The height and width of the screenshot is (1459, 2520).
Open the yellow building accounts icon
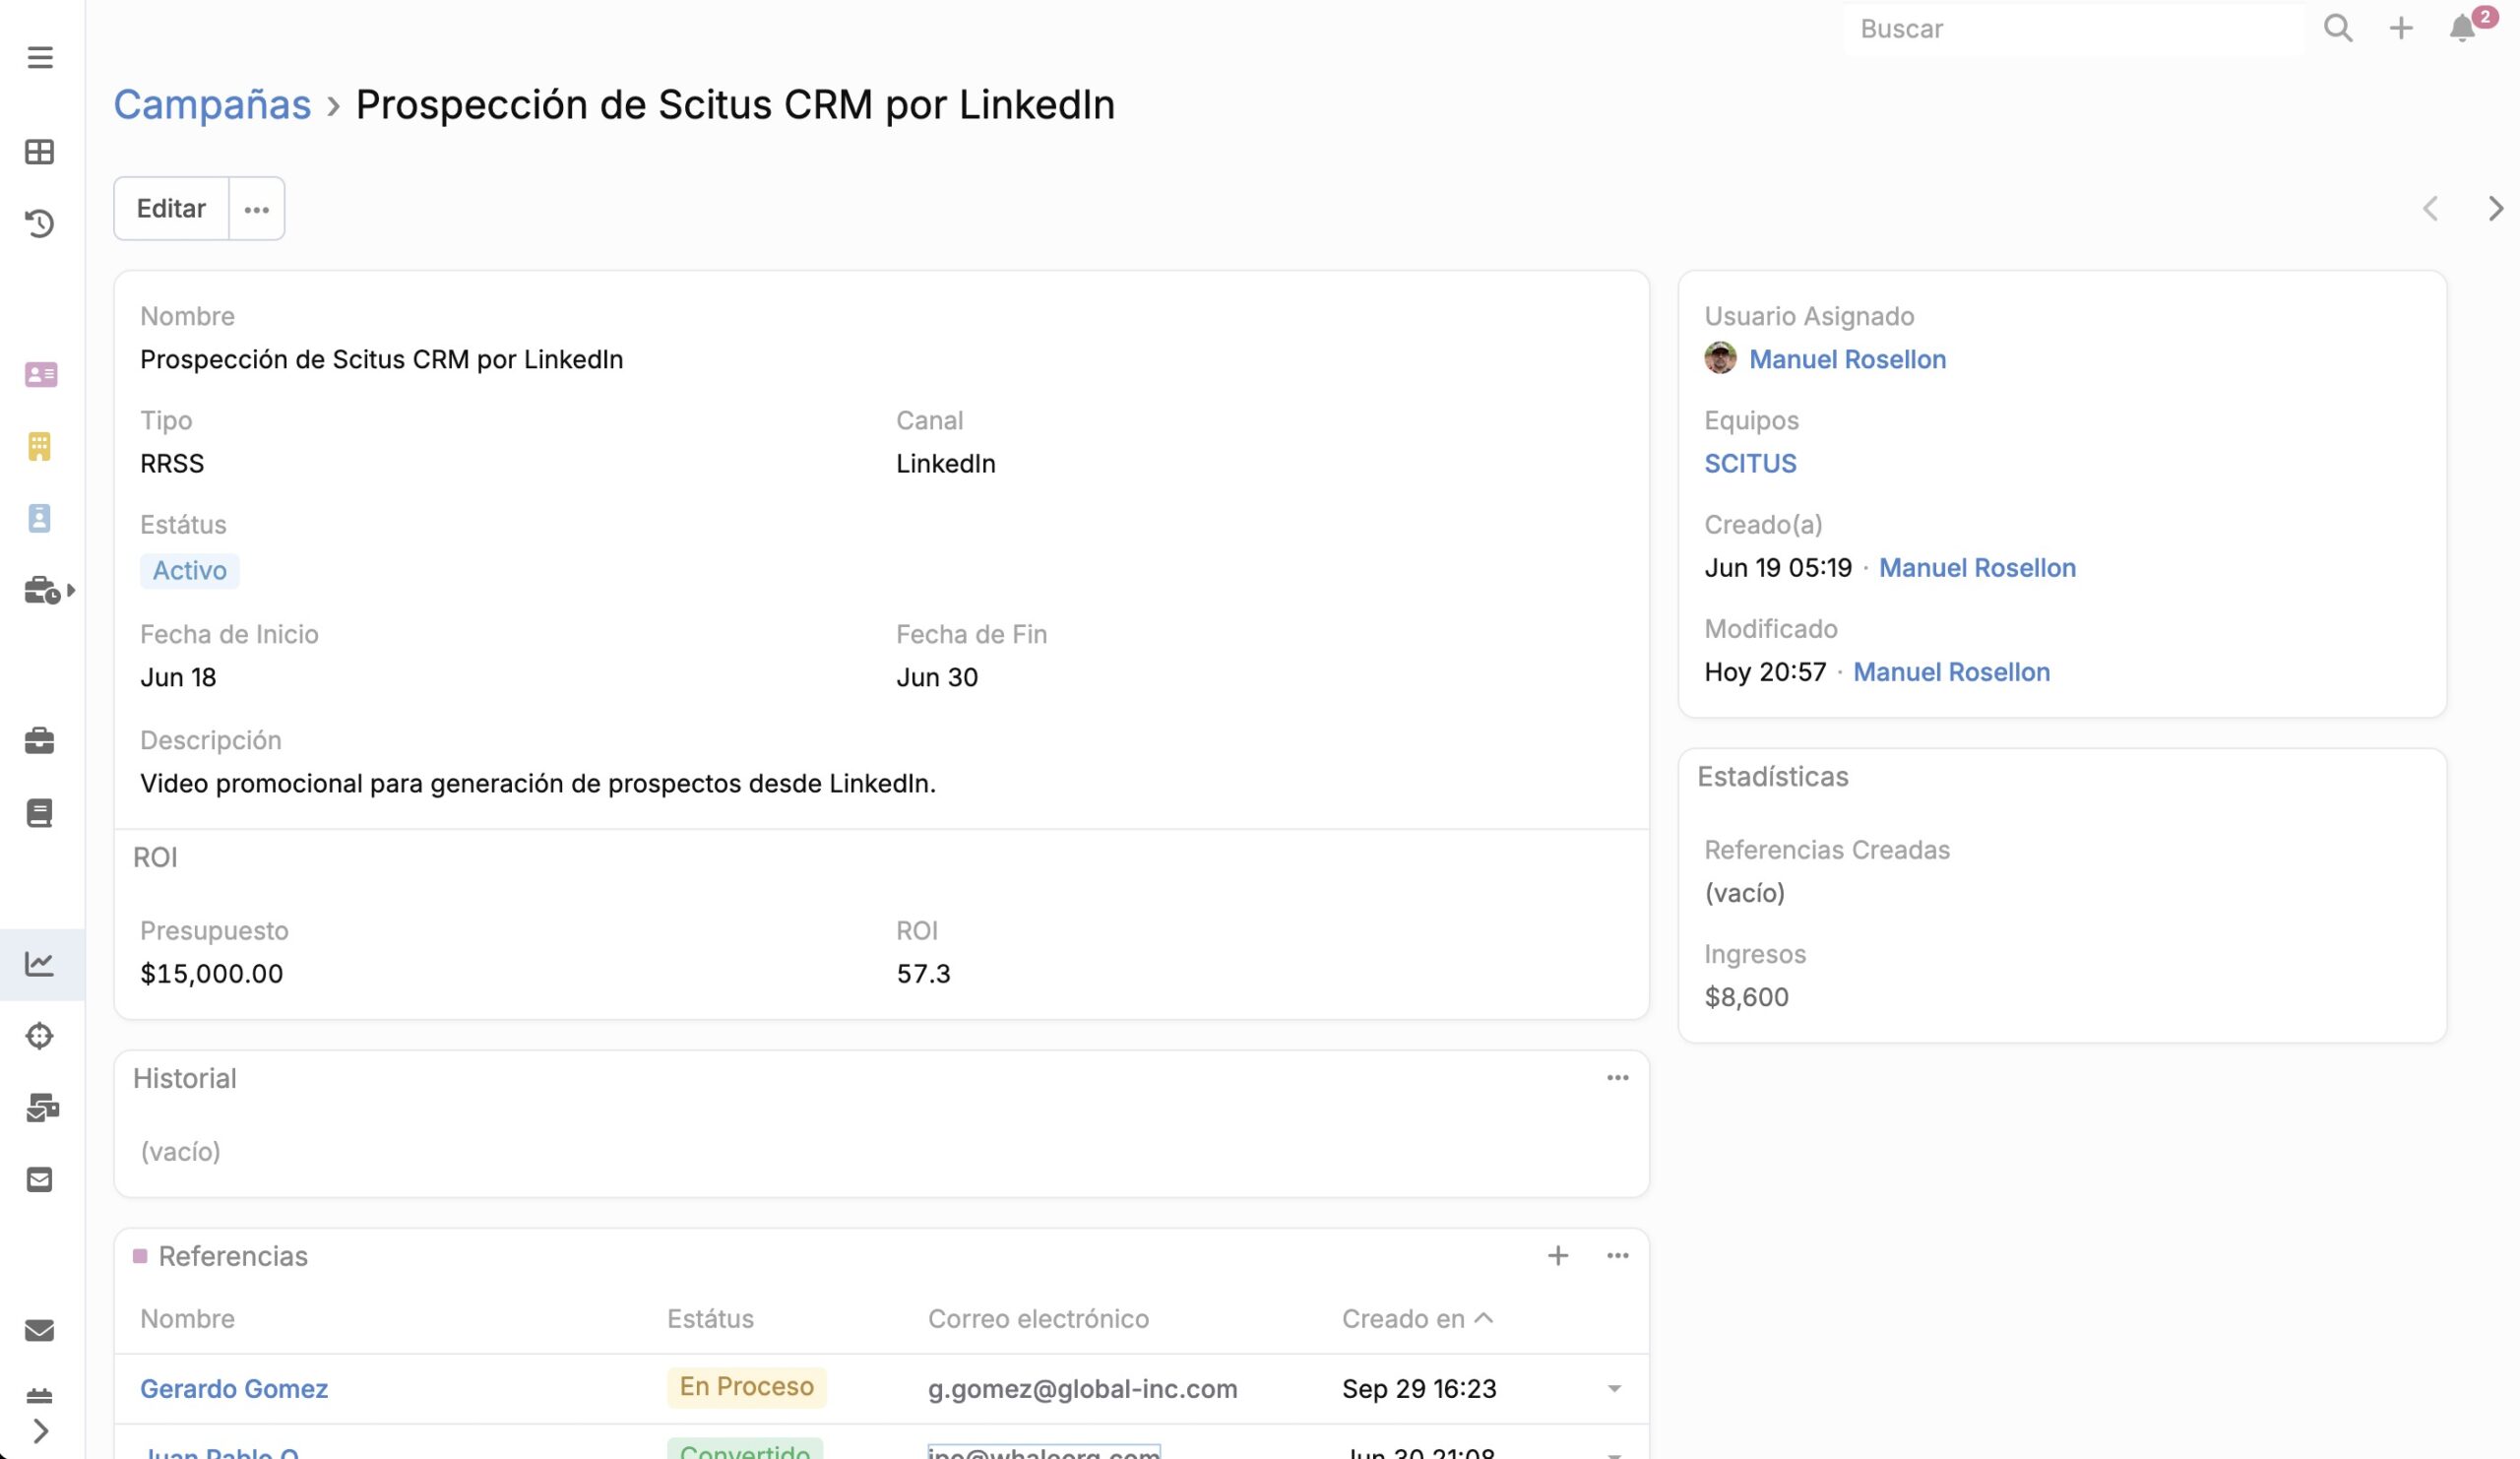[x=40, y=446]
